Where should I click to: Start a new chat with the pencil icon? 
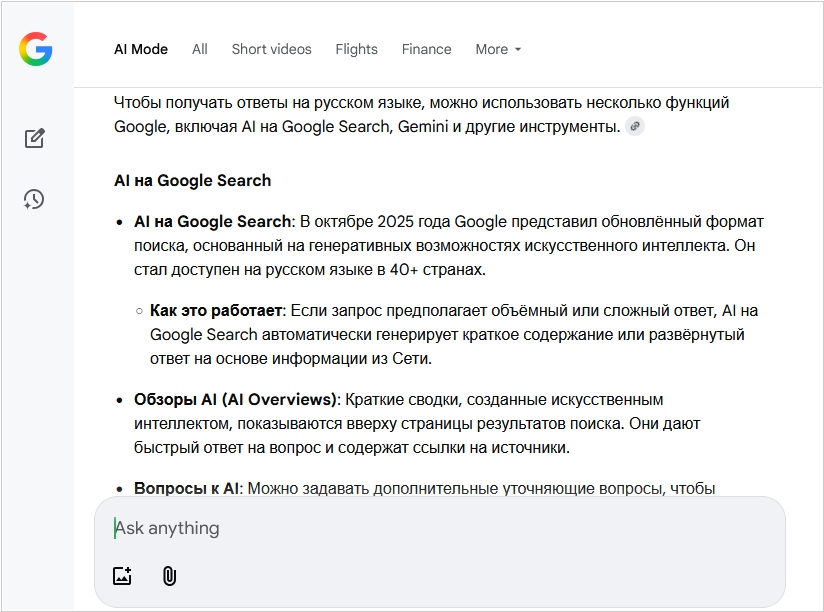point(35,139)
